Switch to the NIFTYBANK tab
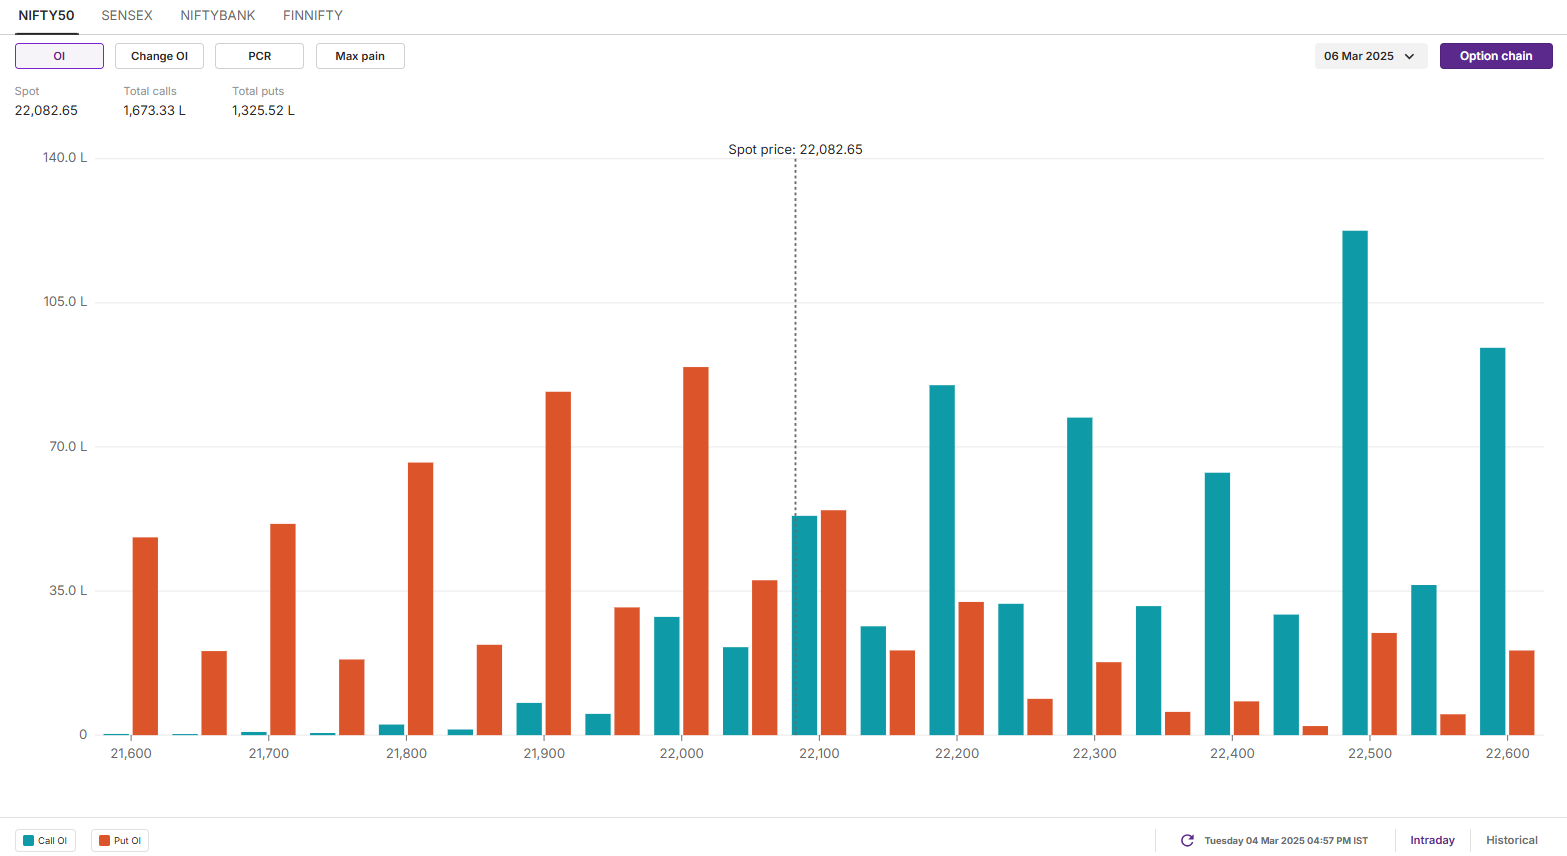The width and height of the screenshot is (1567, 856). pyautogui.click(x=218, y=16)
